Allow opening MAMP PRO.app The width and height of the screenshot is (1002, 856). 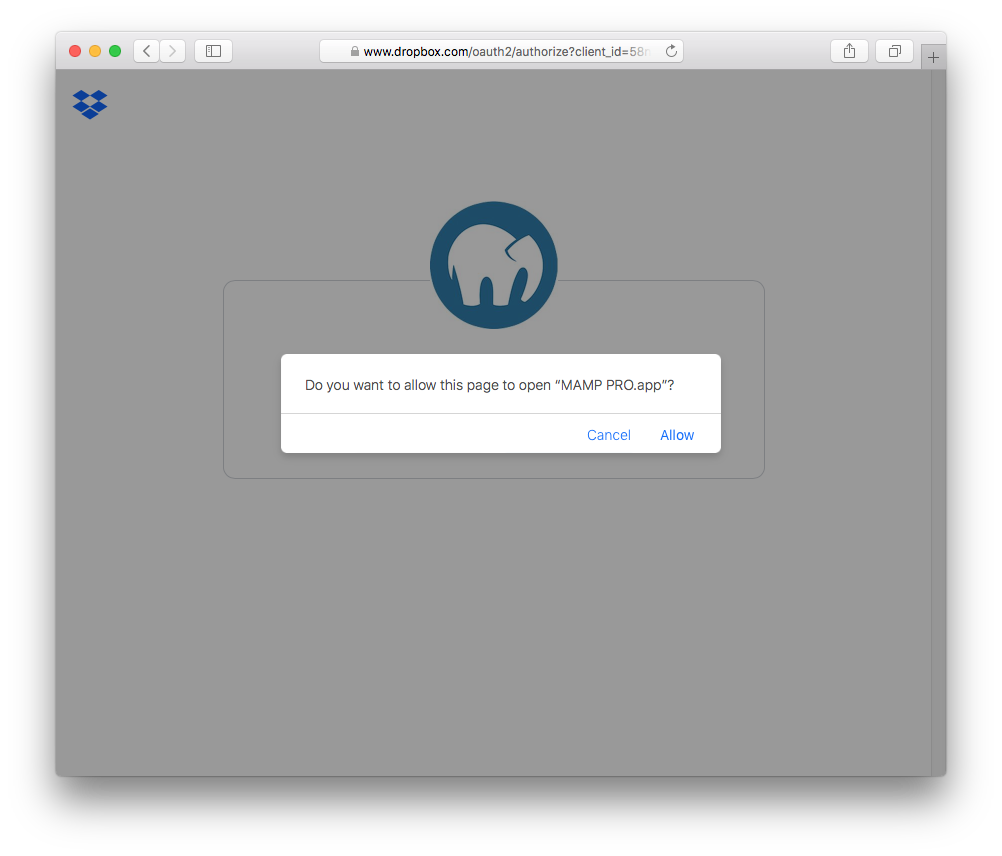677,434
